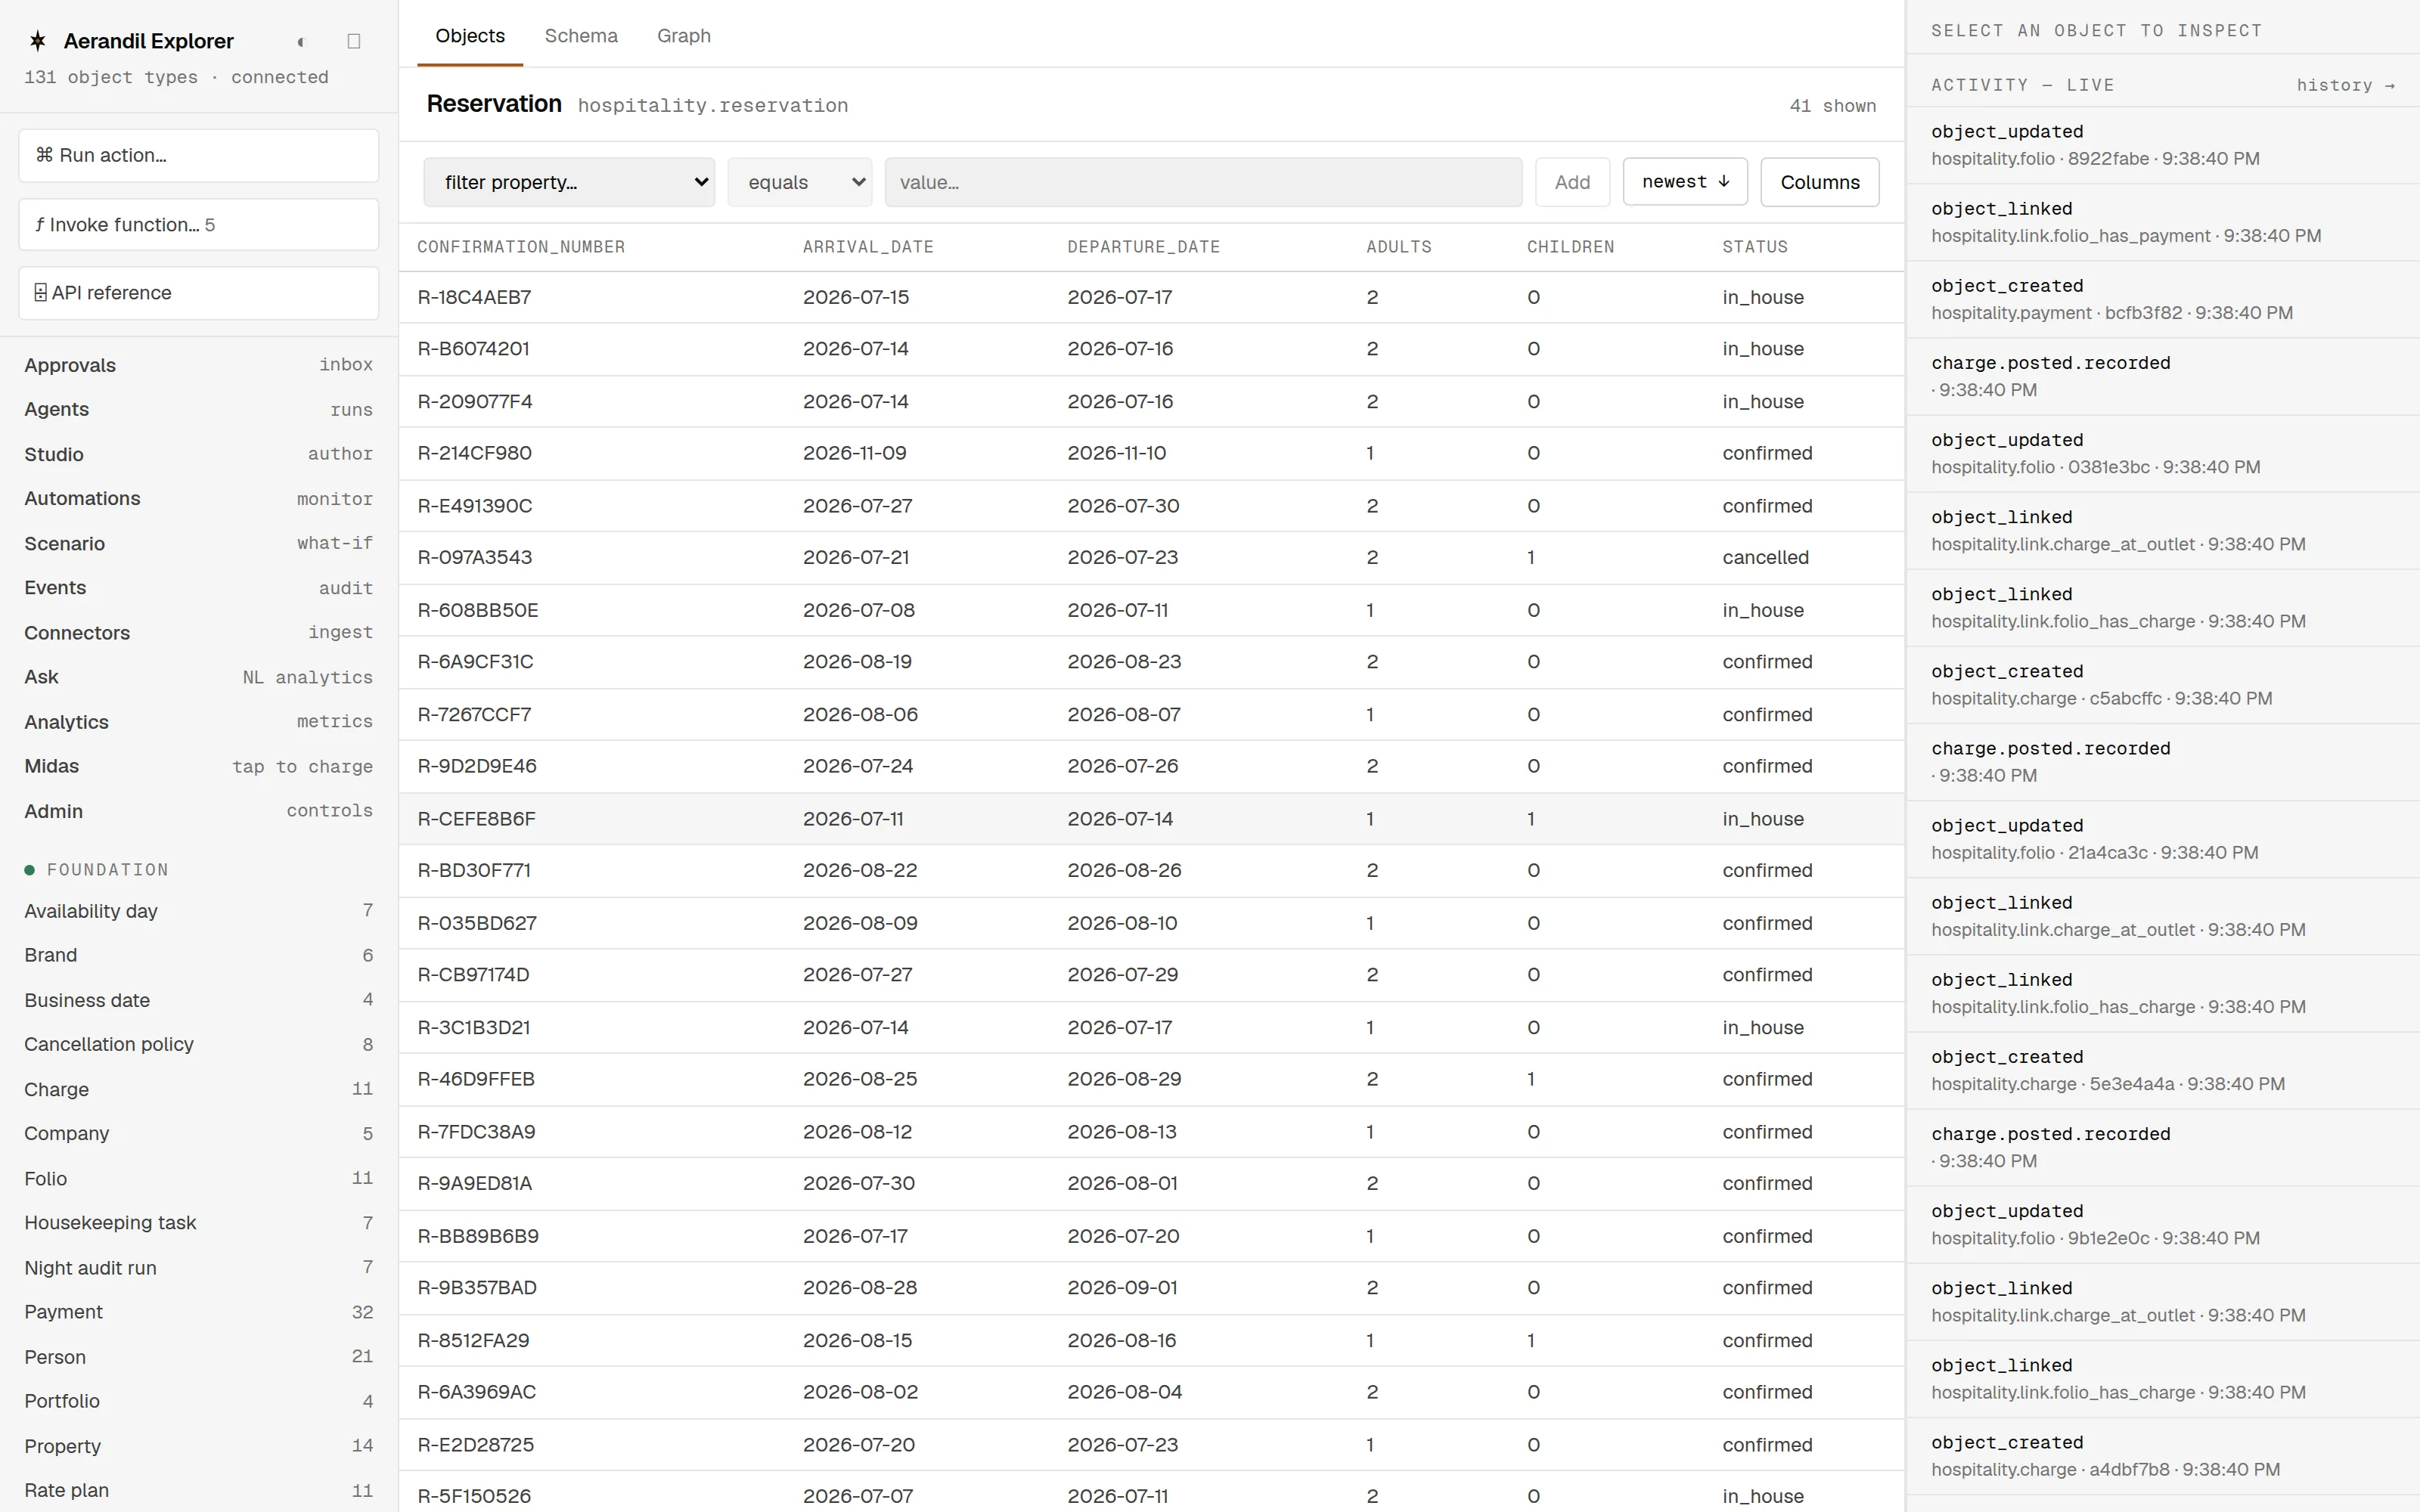Switch to the Graph tab
Screen dimensions: 2420x1512
pyautogui.click(x=684, y=36)
